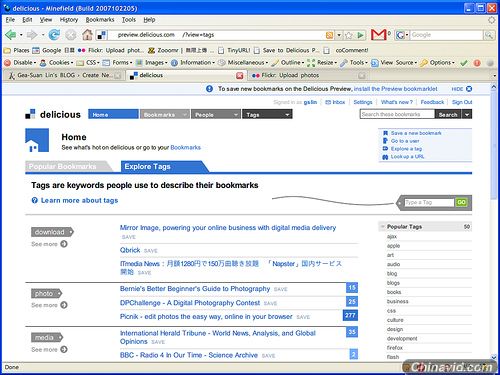Click the large Home house icon
500x375 pixels.
coord(37,140)
